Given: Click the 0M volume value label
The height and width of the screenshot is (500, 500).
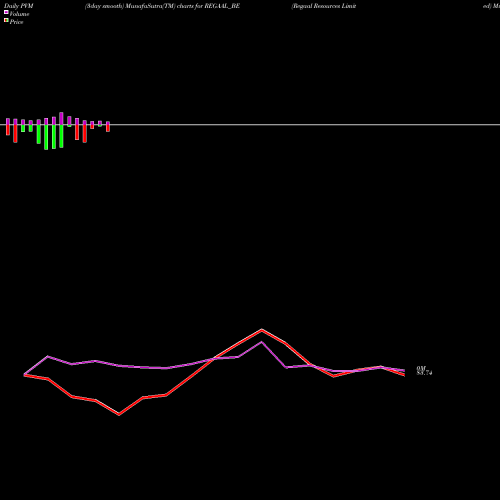Looking at the screenshot, I should pyautogui.click(x=421, y=368).
